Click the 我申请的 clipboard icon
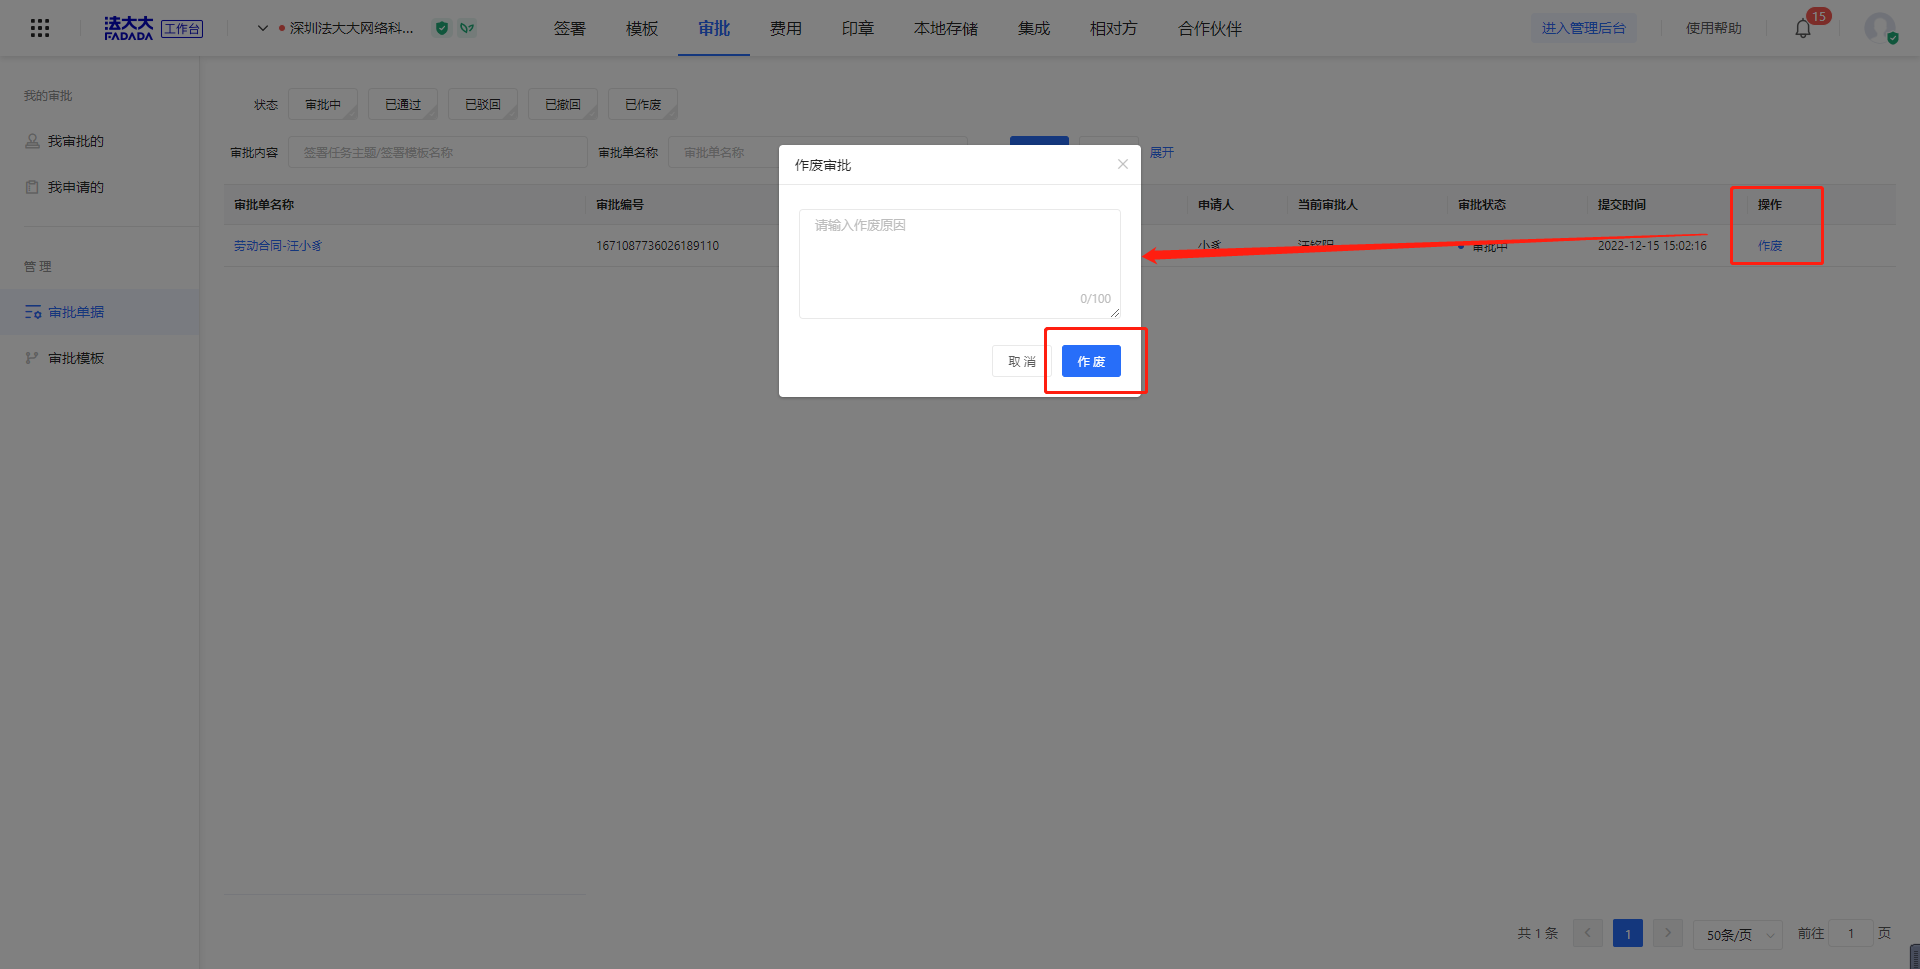Viewport: 1920px width, 969px height. 32,187
